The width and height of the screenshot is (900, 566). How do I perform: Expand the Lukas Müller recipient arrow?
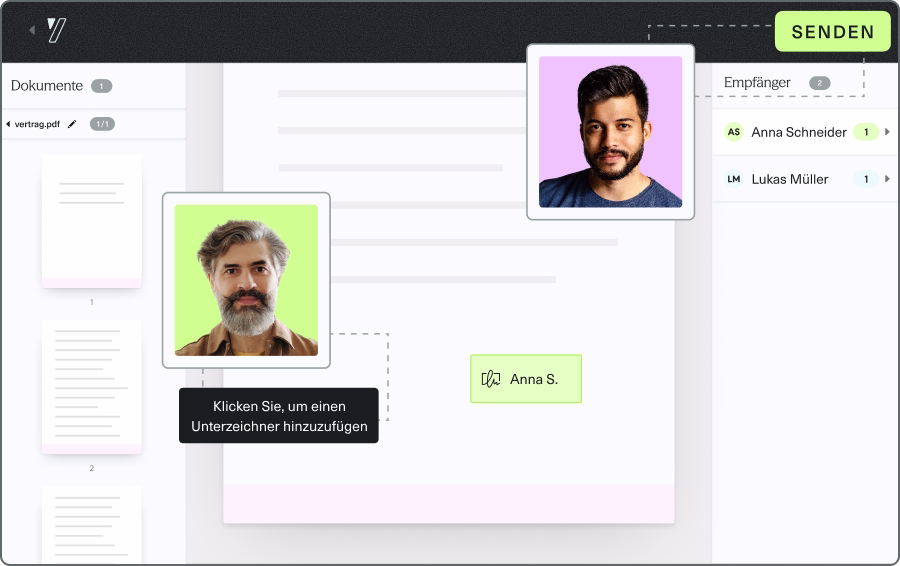click(x=887, y=179)
